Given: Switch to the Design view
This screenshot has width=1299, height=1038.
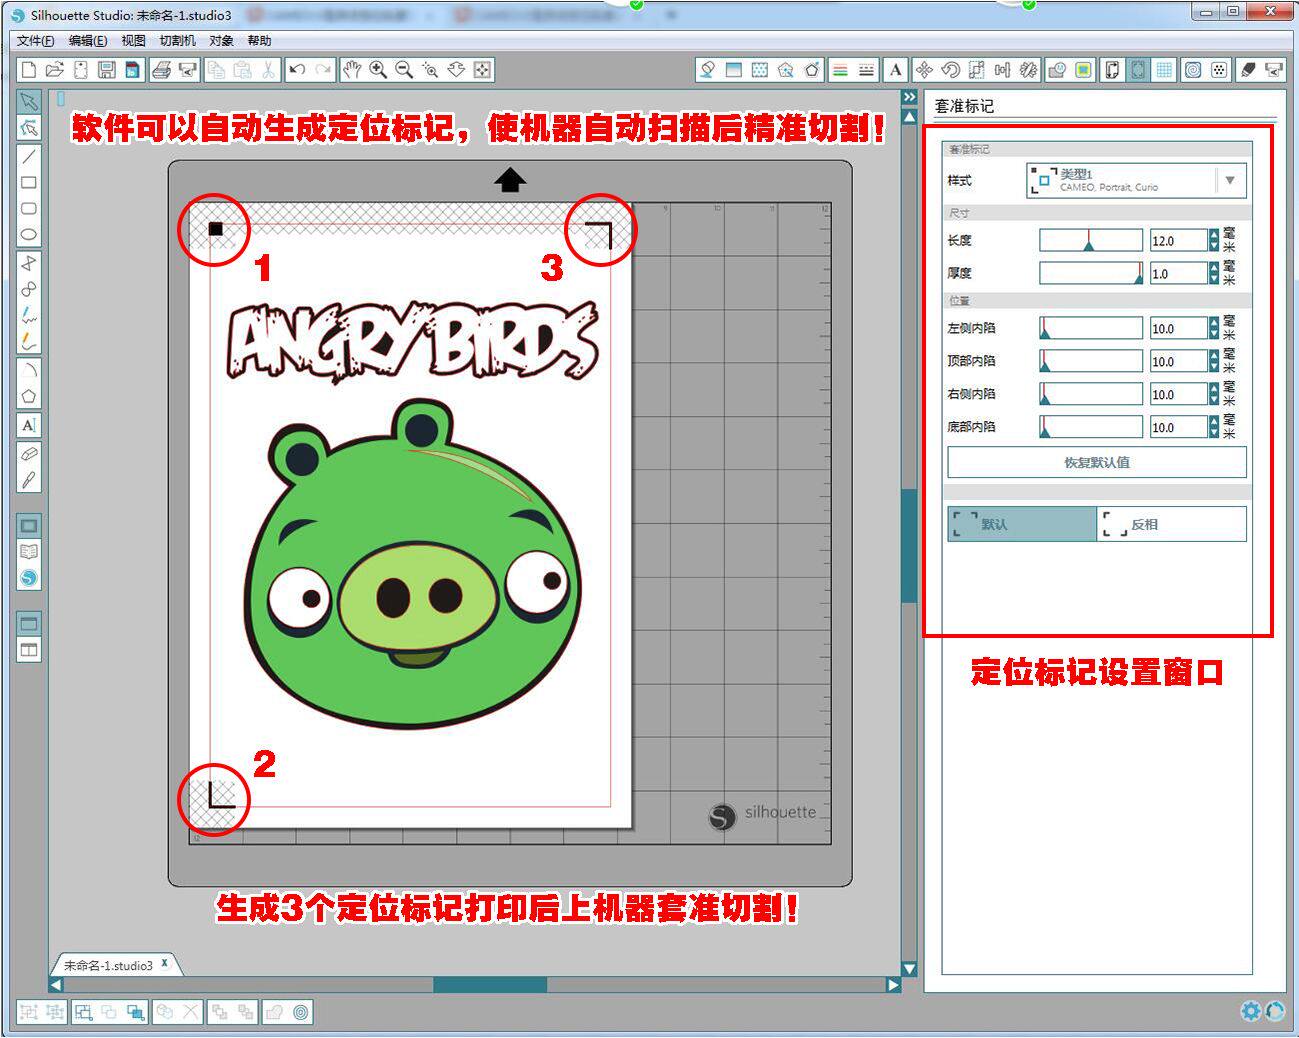Looking at the screenshot, I should click(x=29, y=525).
